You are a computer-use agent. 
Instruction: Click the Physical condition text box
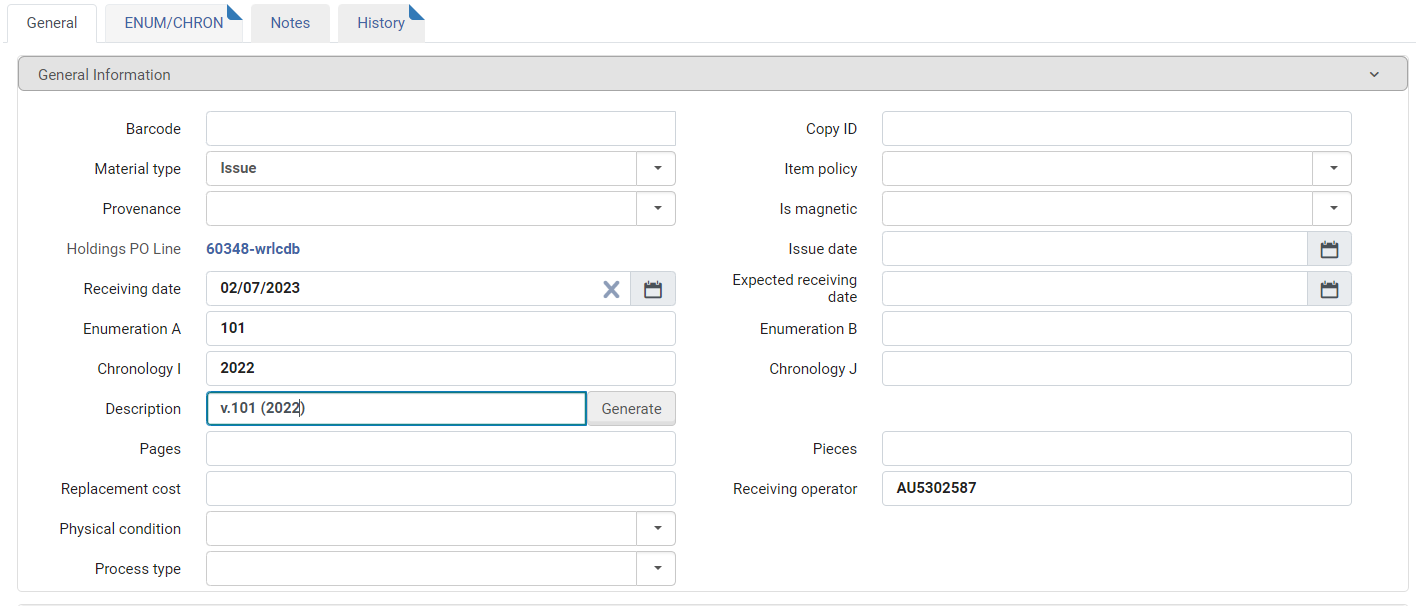[x=421, y=529]
